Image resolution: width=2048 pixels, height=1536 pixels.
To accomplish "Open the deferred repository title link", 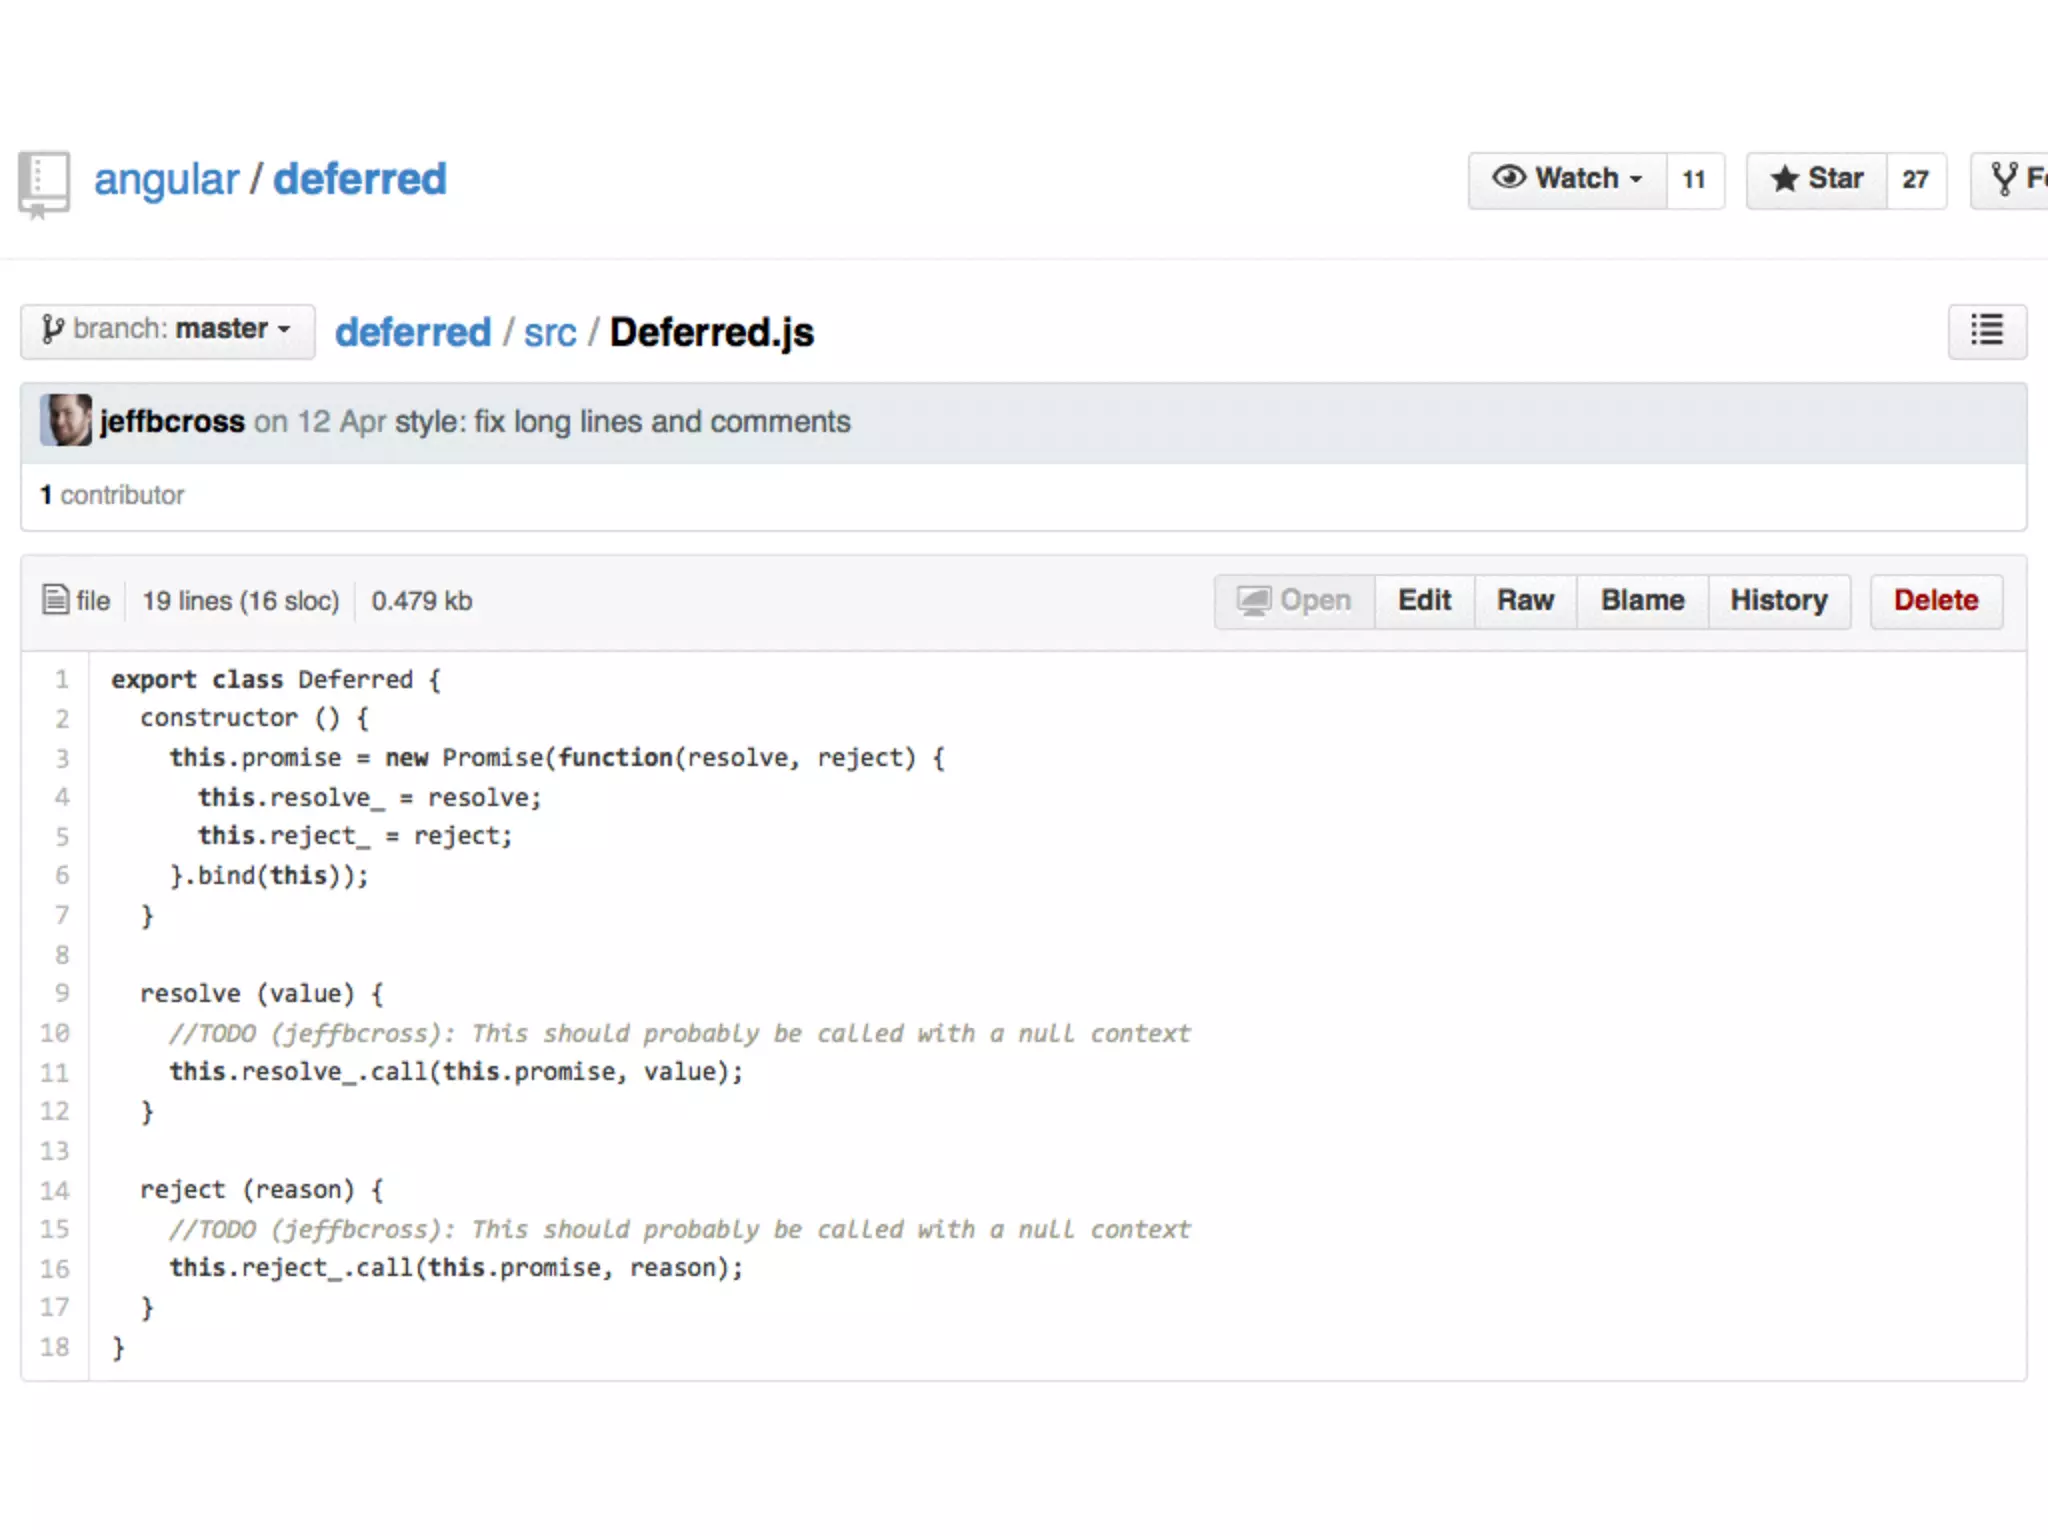I will pyautogui.click(x=359, y=180).
